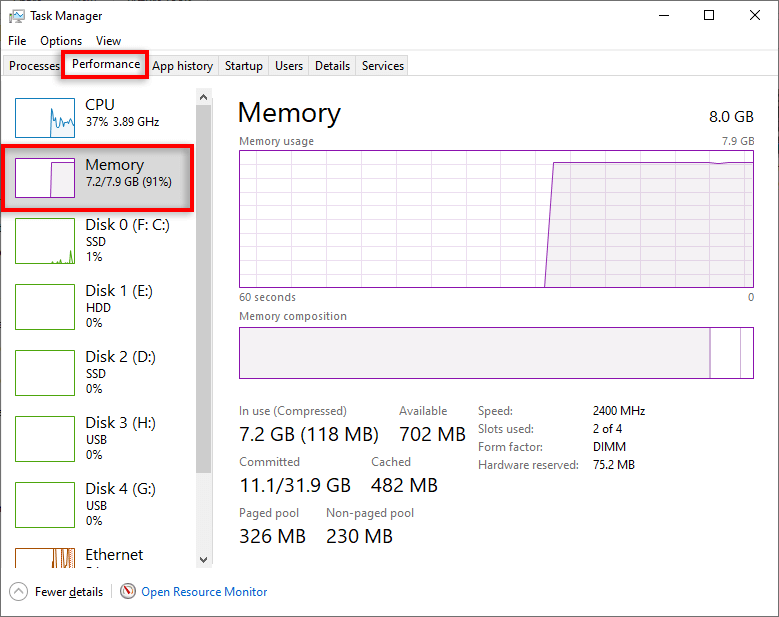Go to the Startup tab

click(244, 66)
